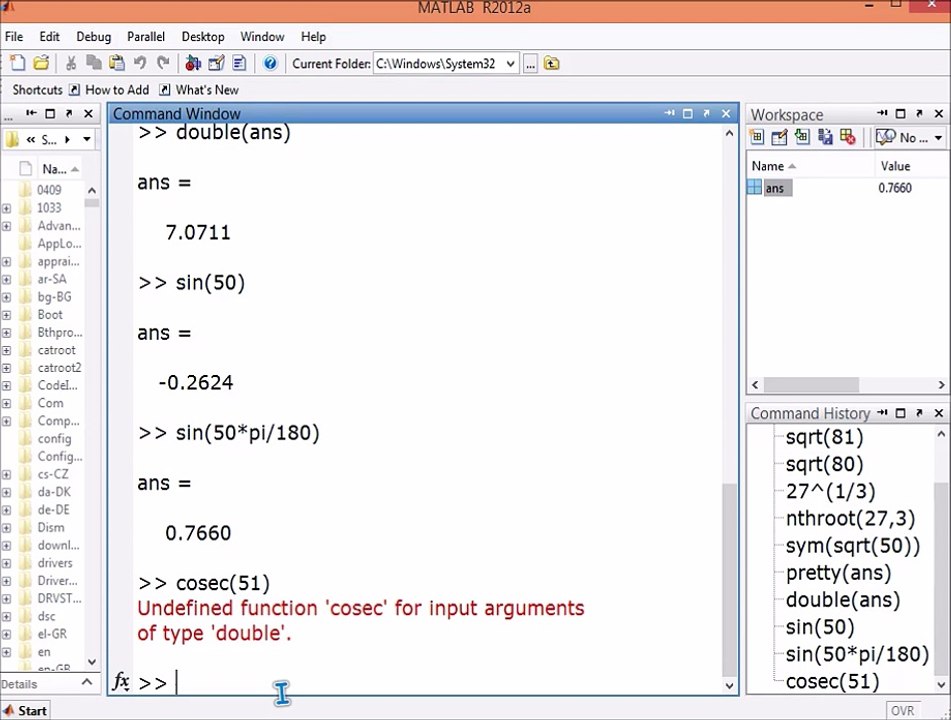The width and height of the screenshot is (951, 720).
Task: Open the Debug menu
Action: tap(93, 37)
